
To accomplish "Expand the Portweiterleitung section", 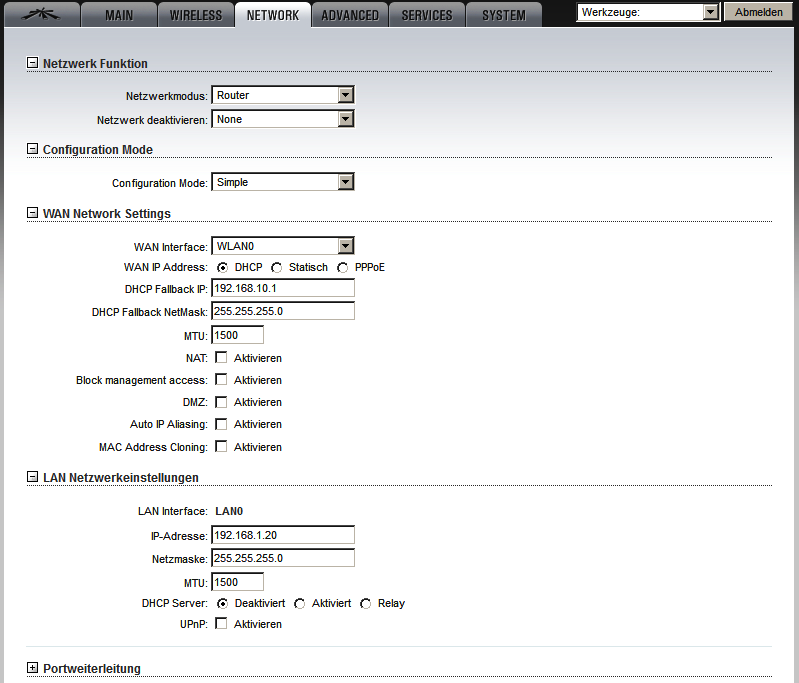I will 32,668.
